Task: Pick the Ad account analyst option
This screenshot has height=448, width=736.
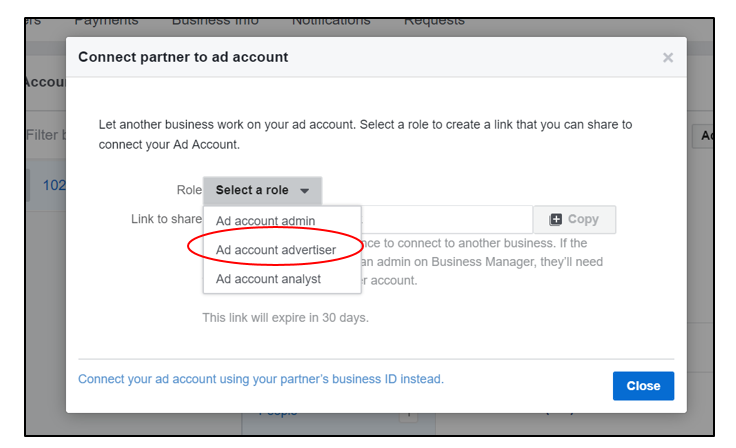Action: point(268,279)
